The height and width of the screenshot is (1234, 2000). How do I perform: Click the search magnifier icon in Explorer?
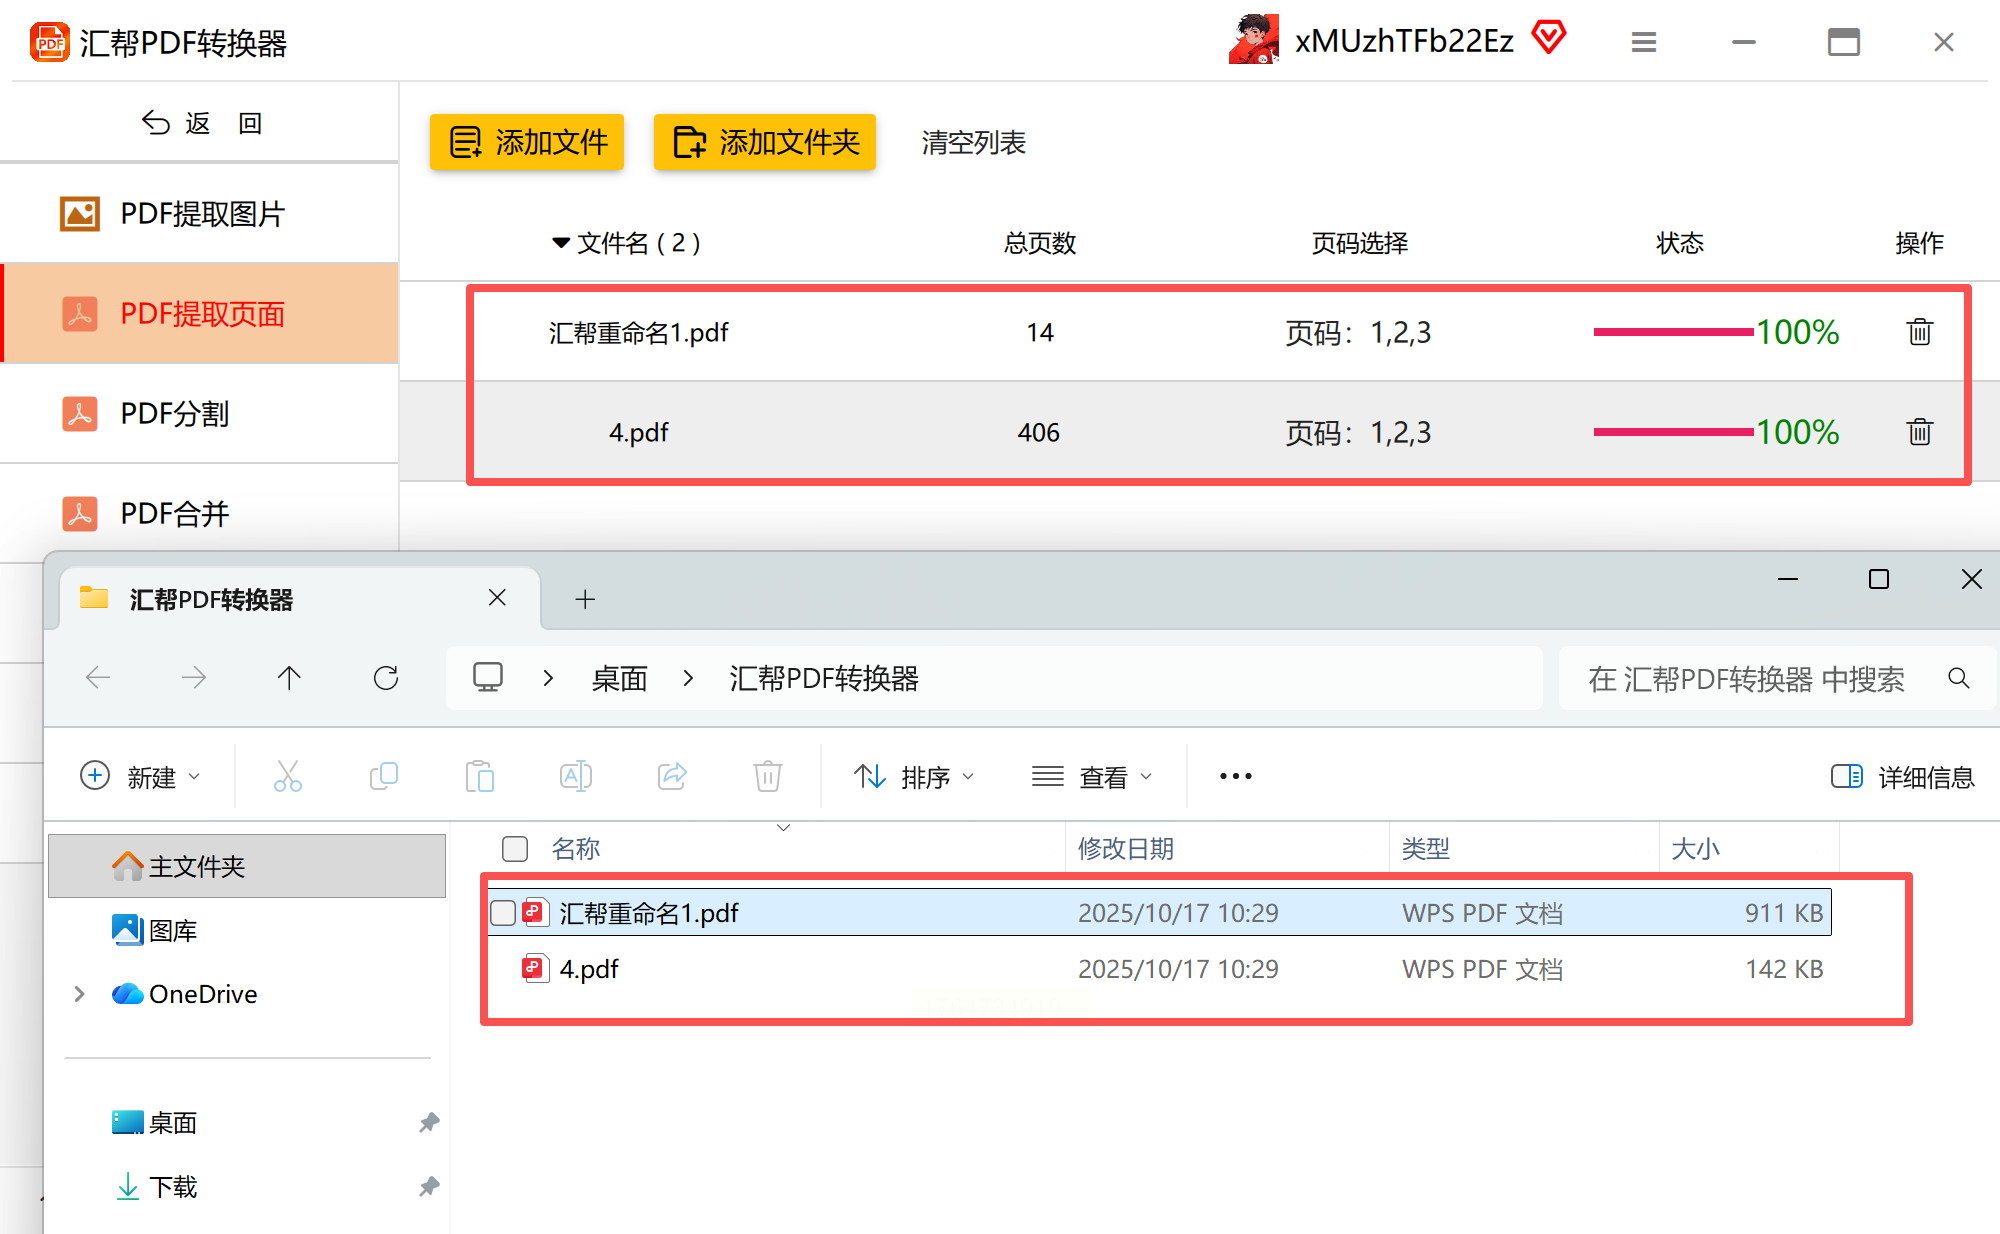(1958, 679)
